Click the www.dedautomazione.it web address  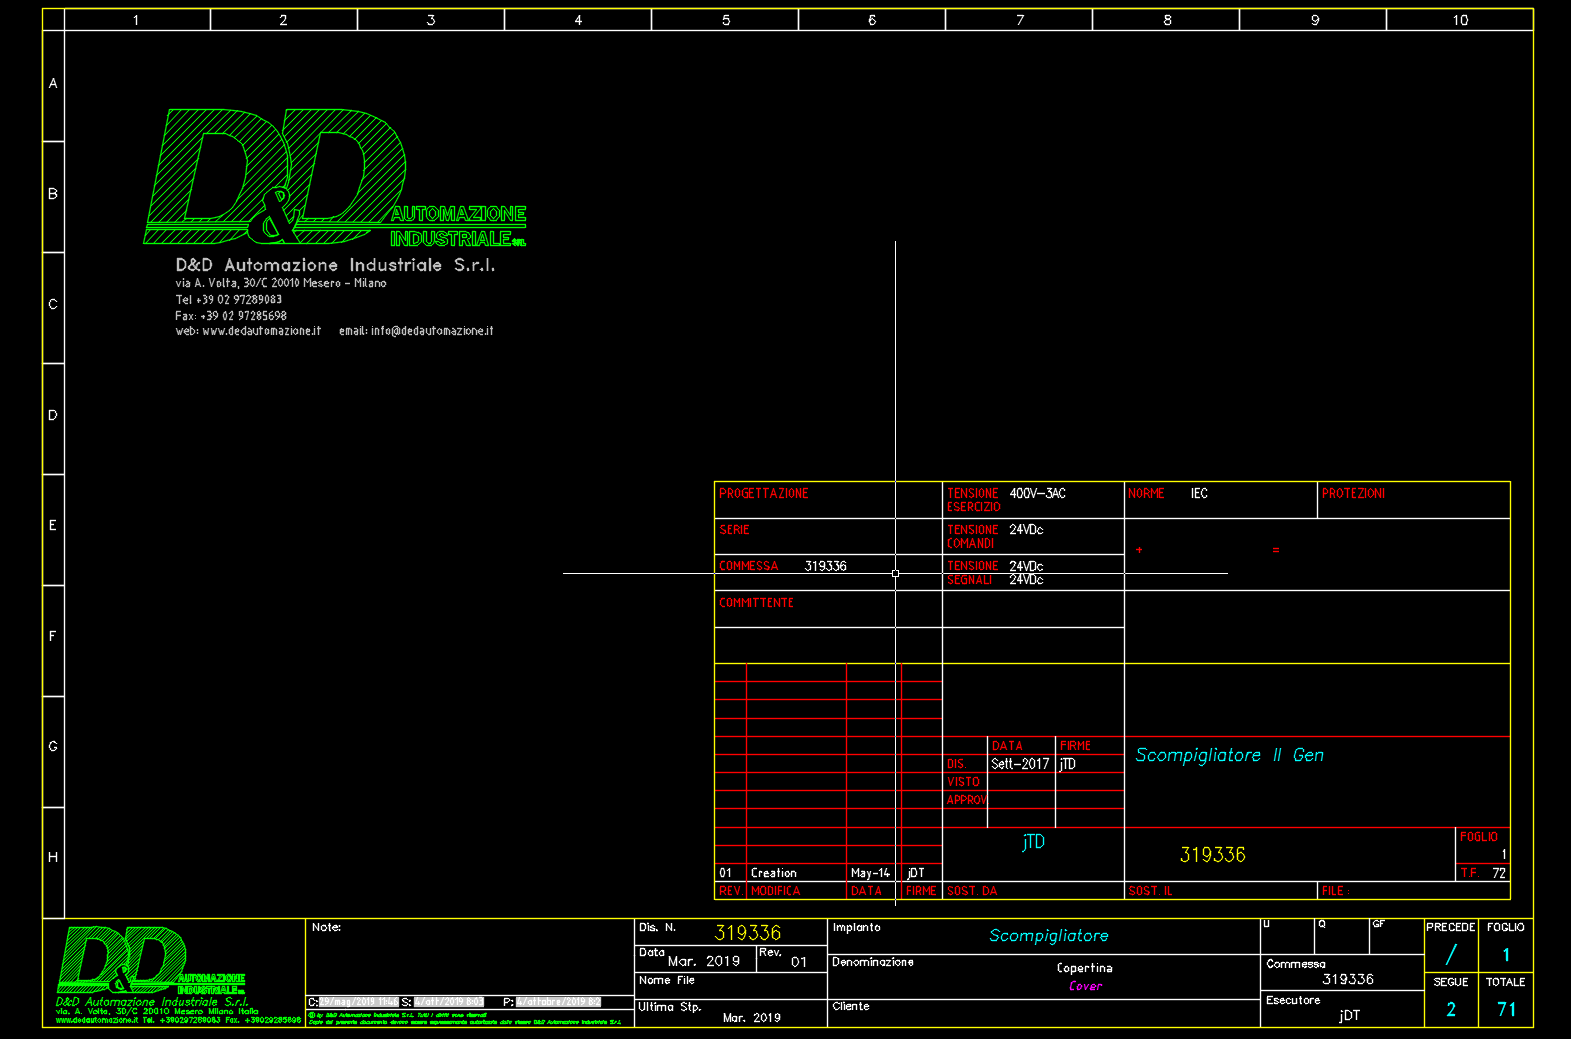click(261, 331)
